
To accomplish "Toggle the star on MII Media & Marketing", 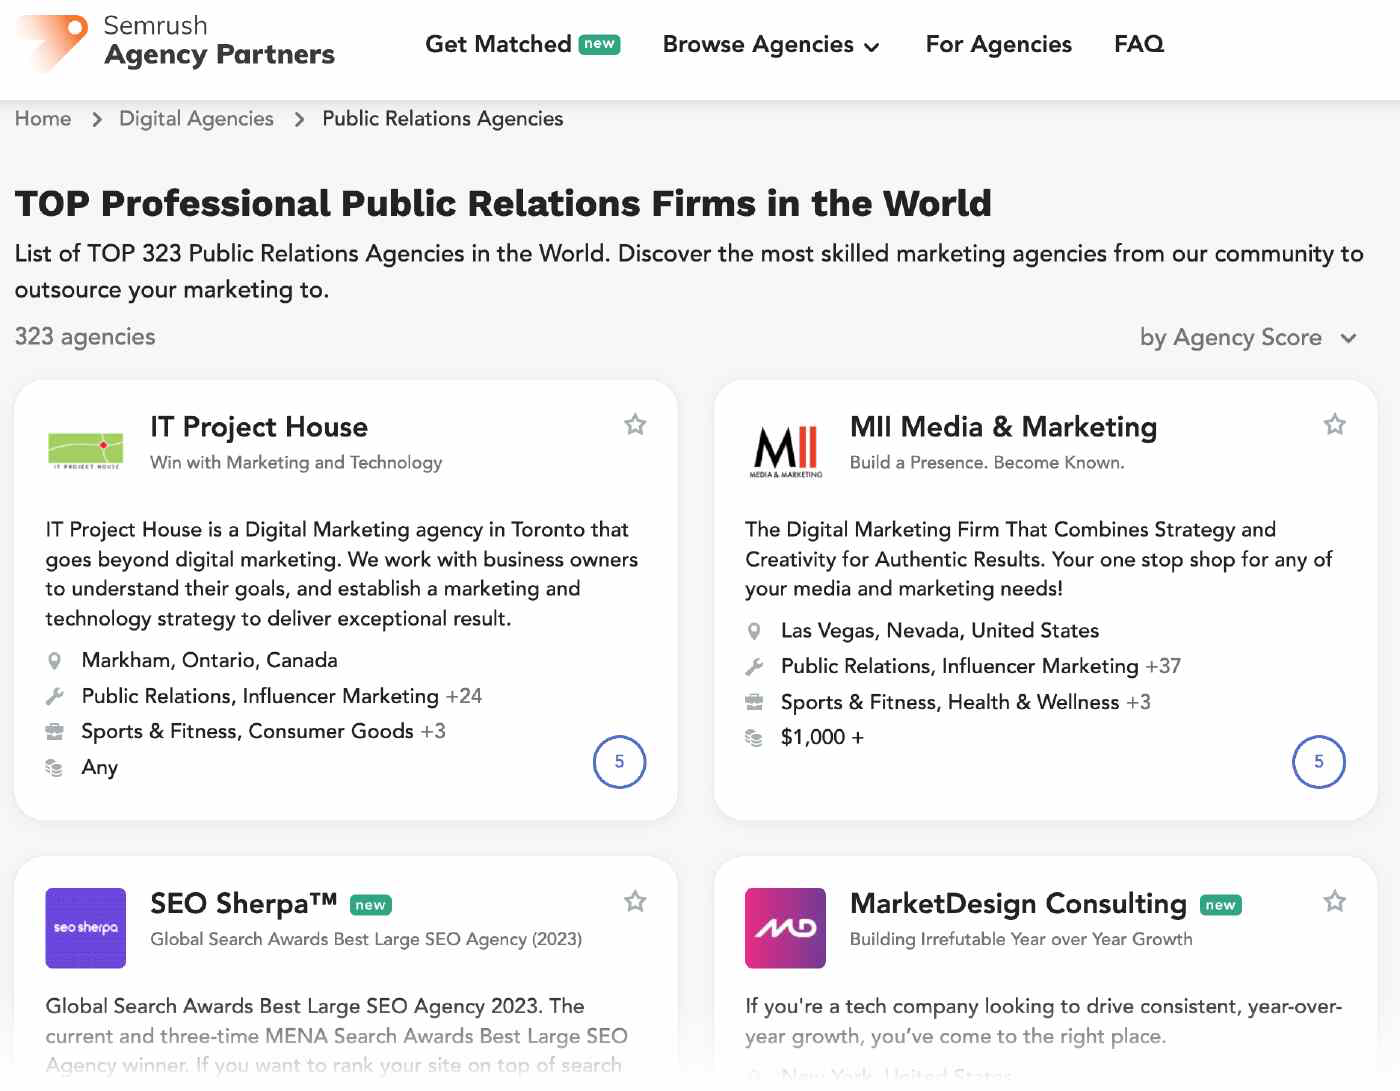I will coord(1334,424).
